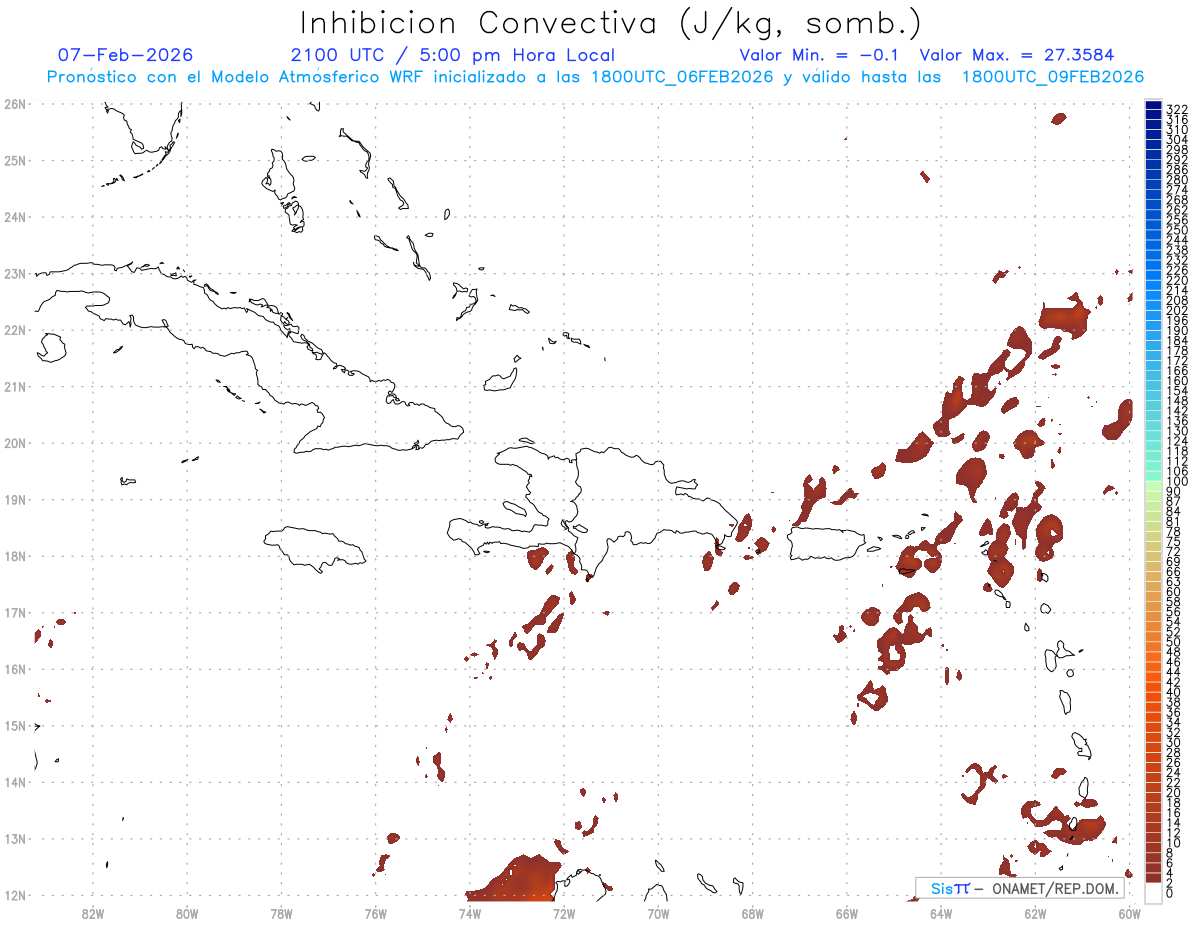Screen dimensions: 1200x927
Task: Click the "12N" latitude label
Action: click(x=15, y=895)
